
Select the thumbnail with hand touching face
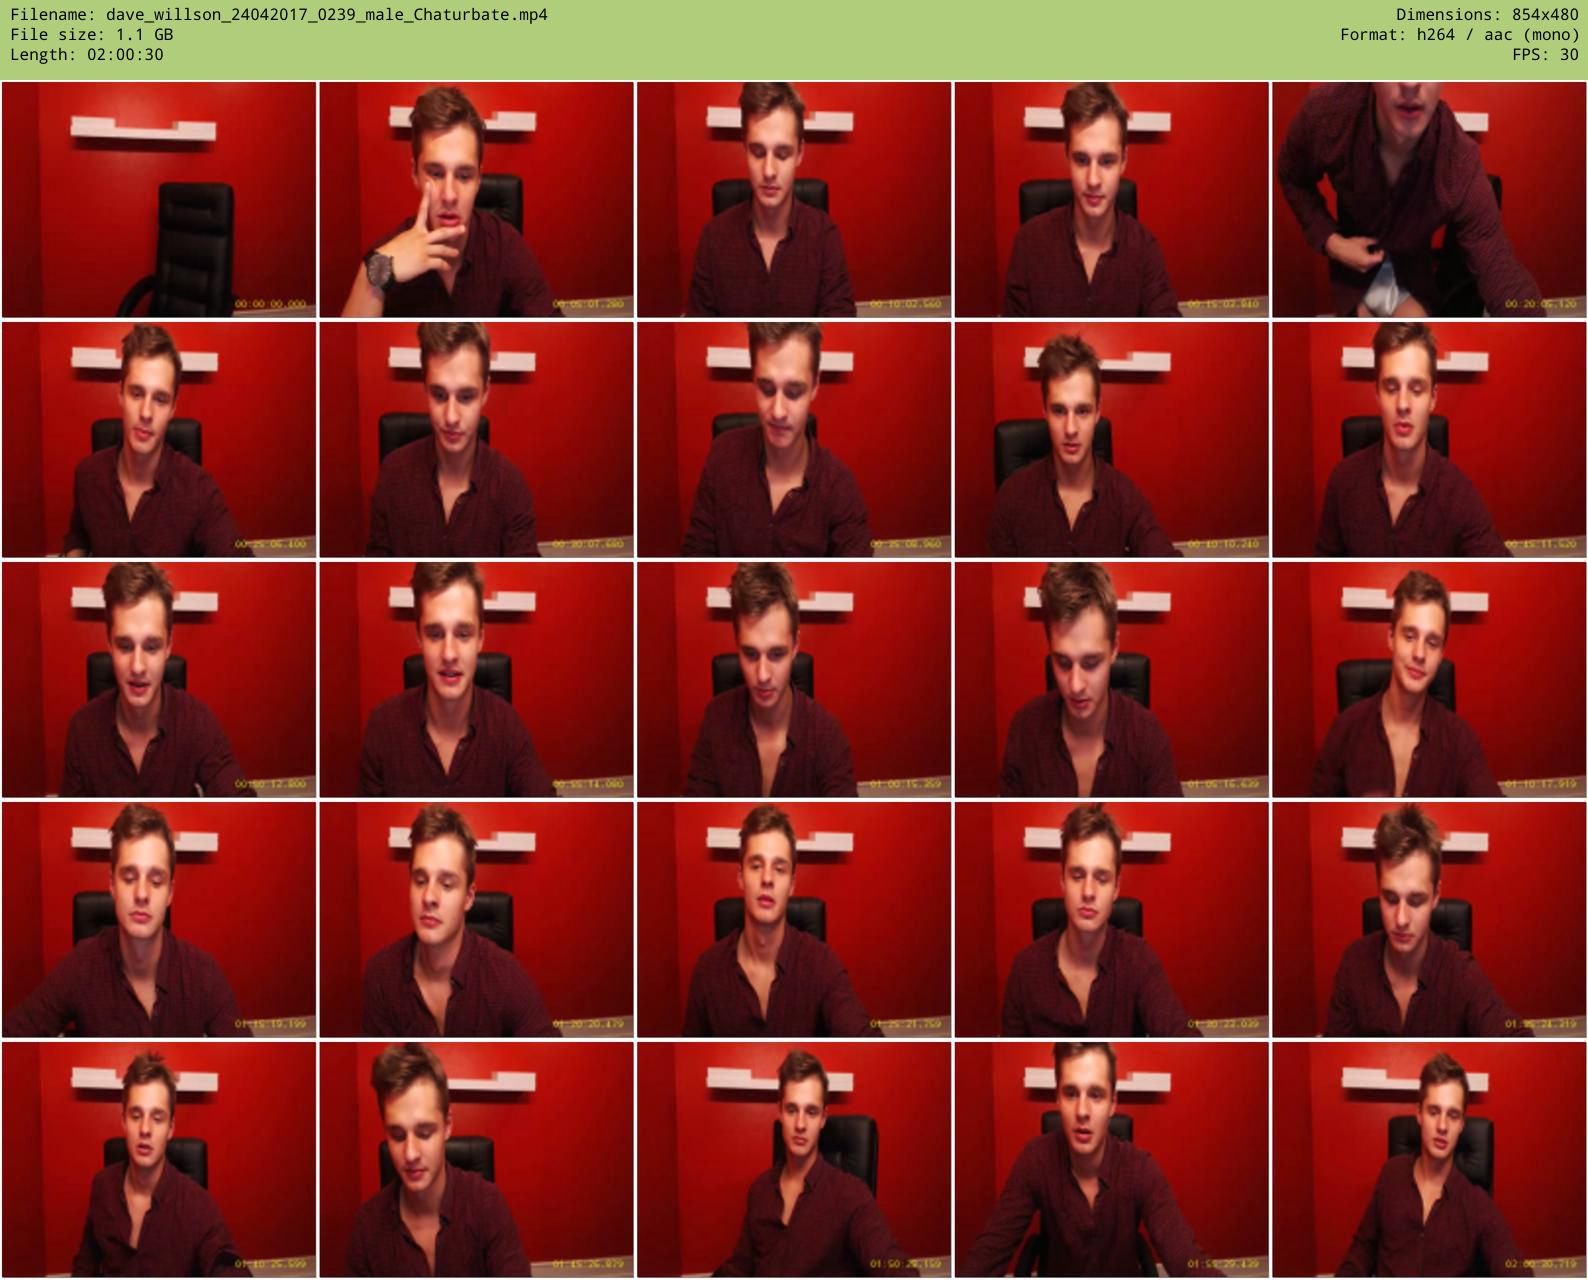(x=476, y=200)
